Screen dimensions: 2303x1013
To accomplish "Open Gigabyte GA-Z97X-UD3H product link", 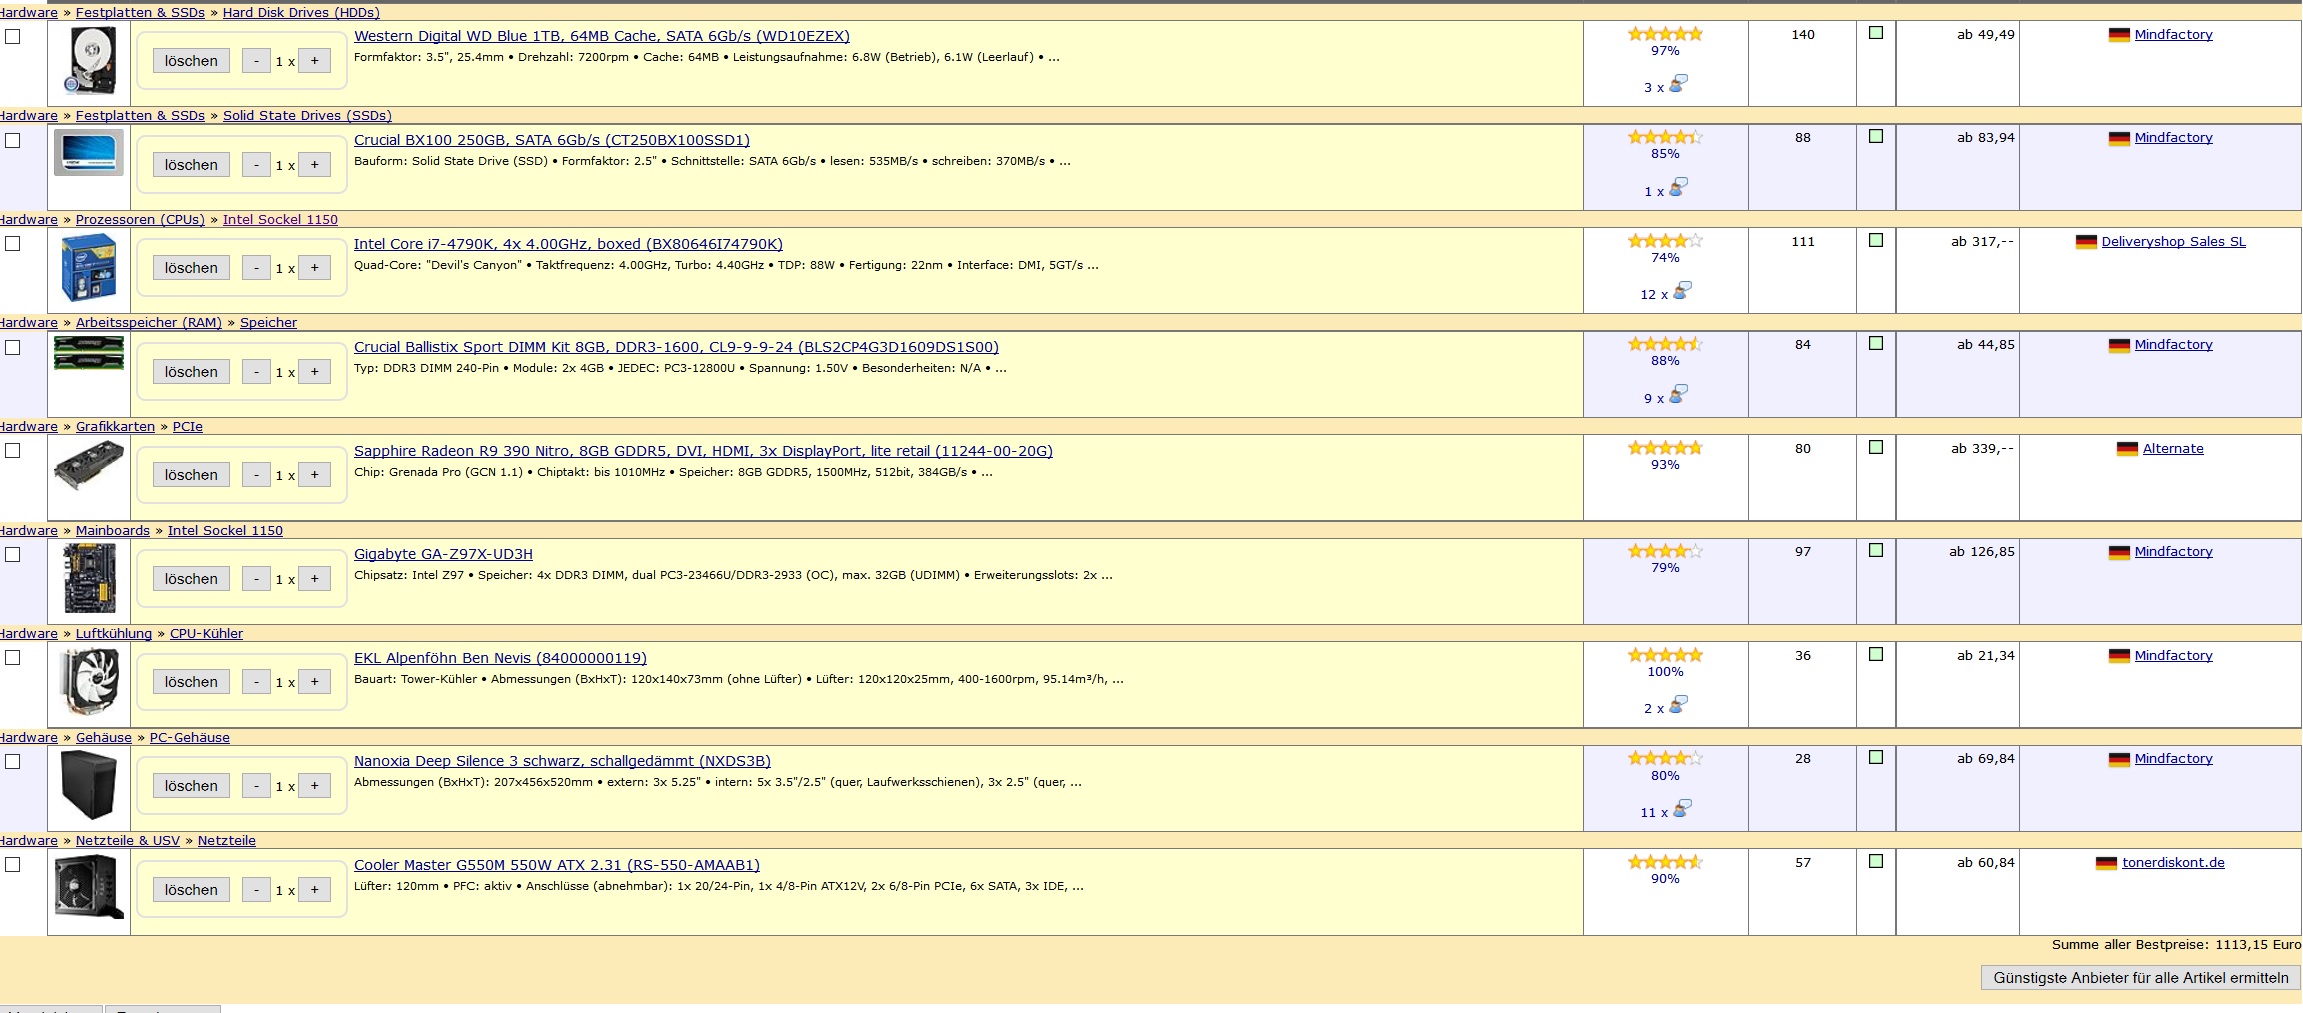I will click(443, 554).
